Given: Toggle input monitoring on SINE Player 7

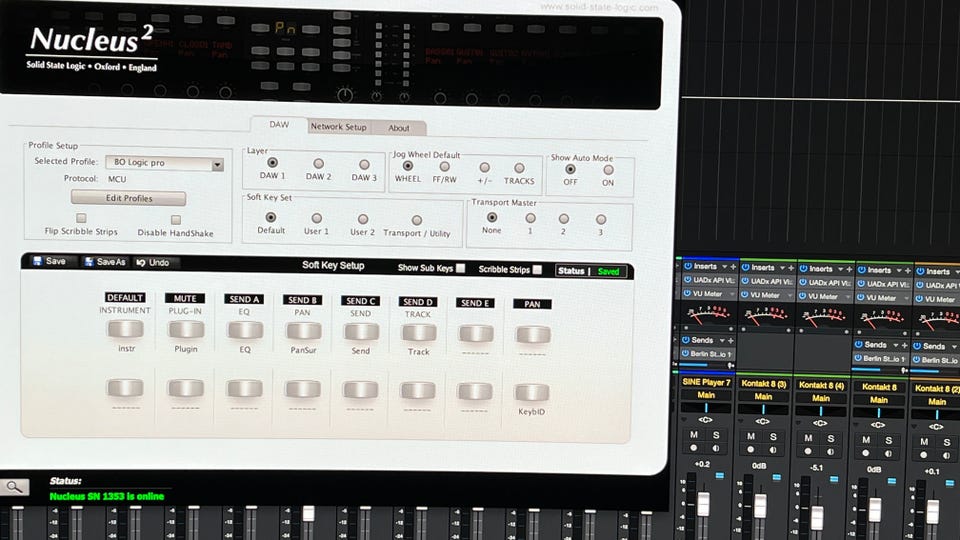Looking at the screenshot, I should click(716, 449).
